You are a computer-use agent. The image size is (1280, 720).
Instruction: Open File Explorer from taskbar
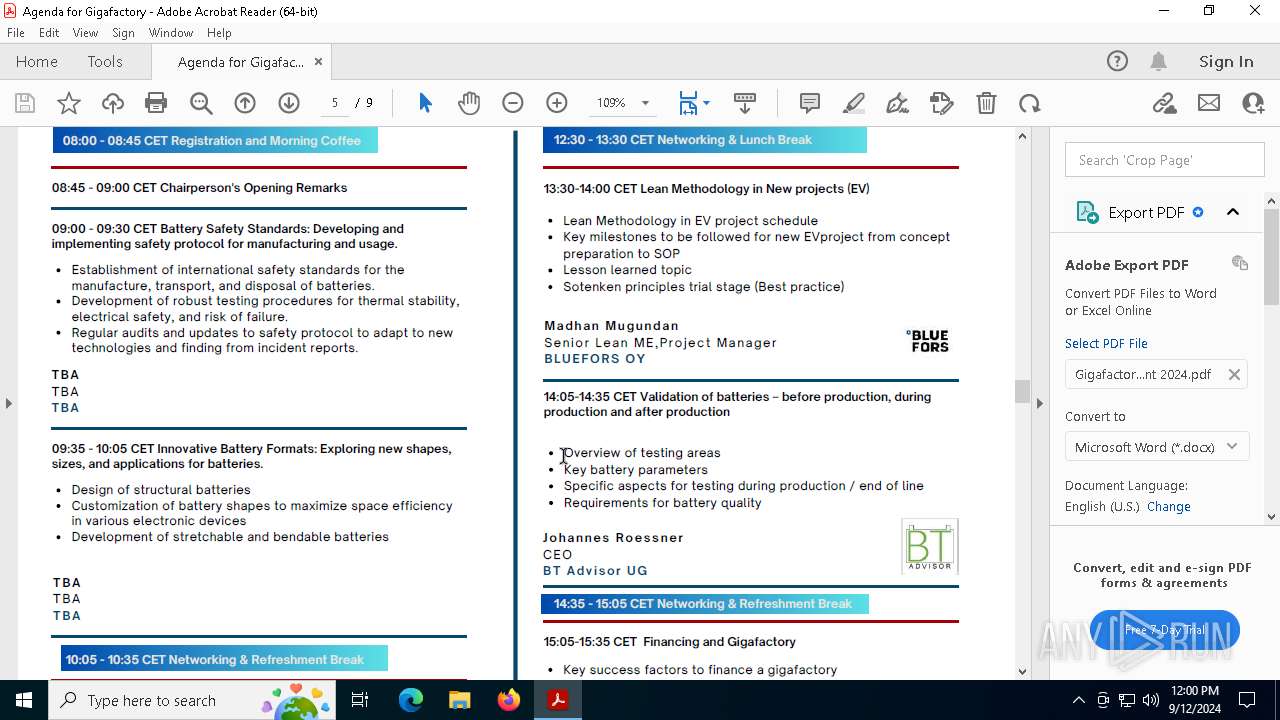click(459, 700)
